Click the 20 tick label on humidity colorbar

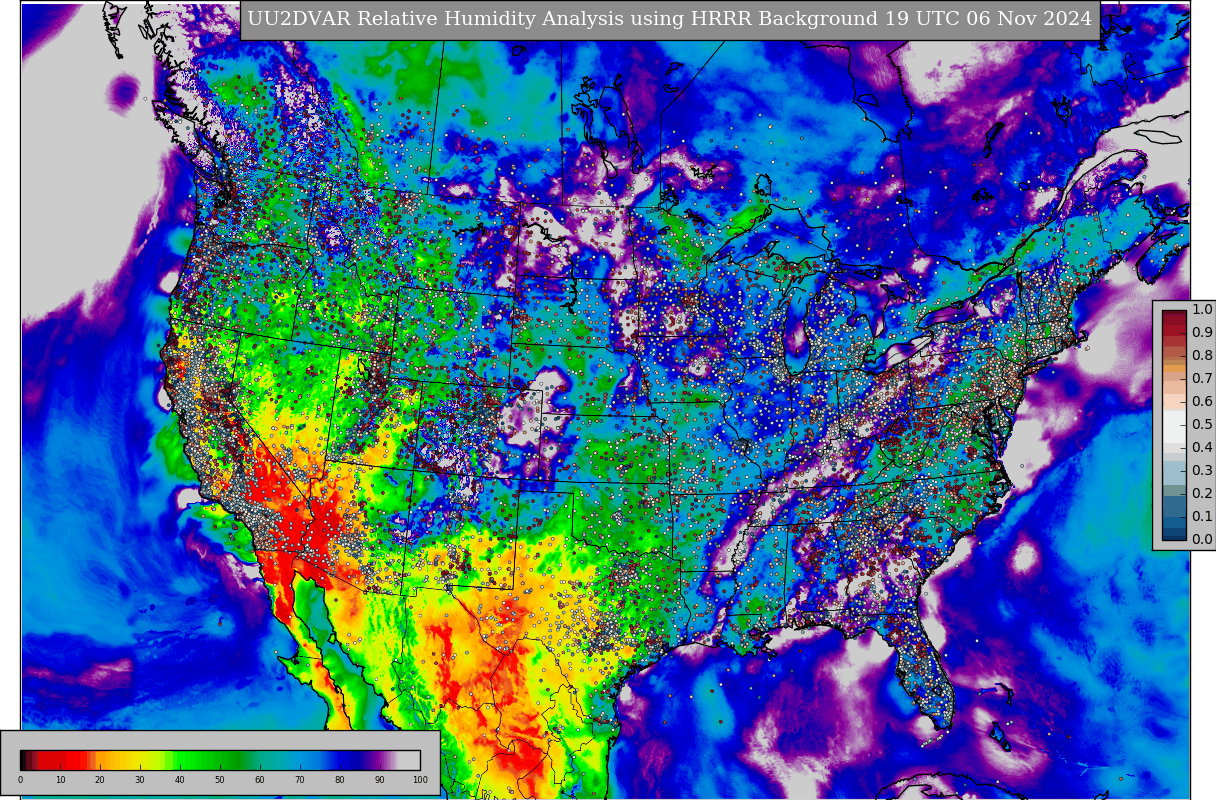[x=100, y=780]
